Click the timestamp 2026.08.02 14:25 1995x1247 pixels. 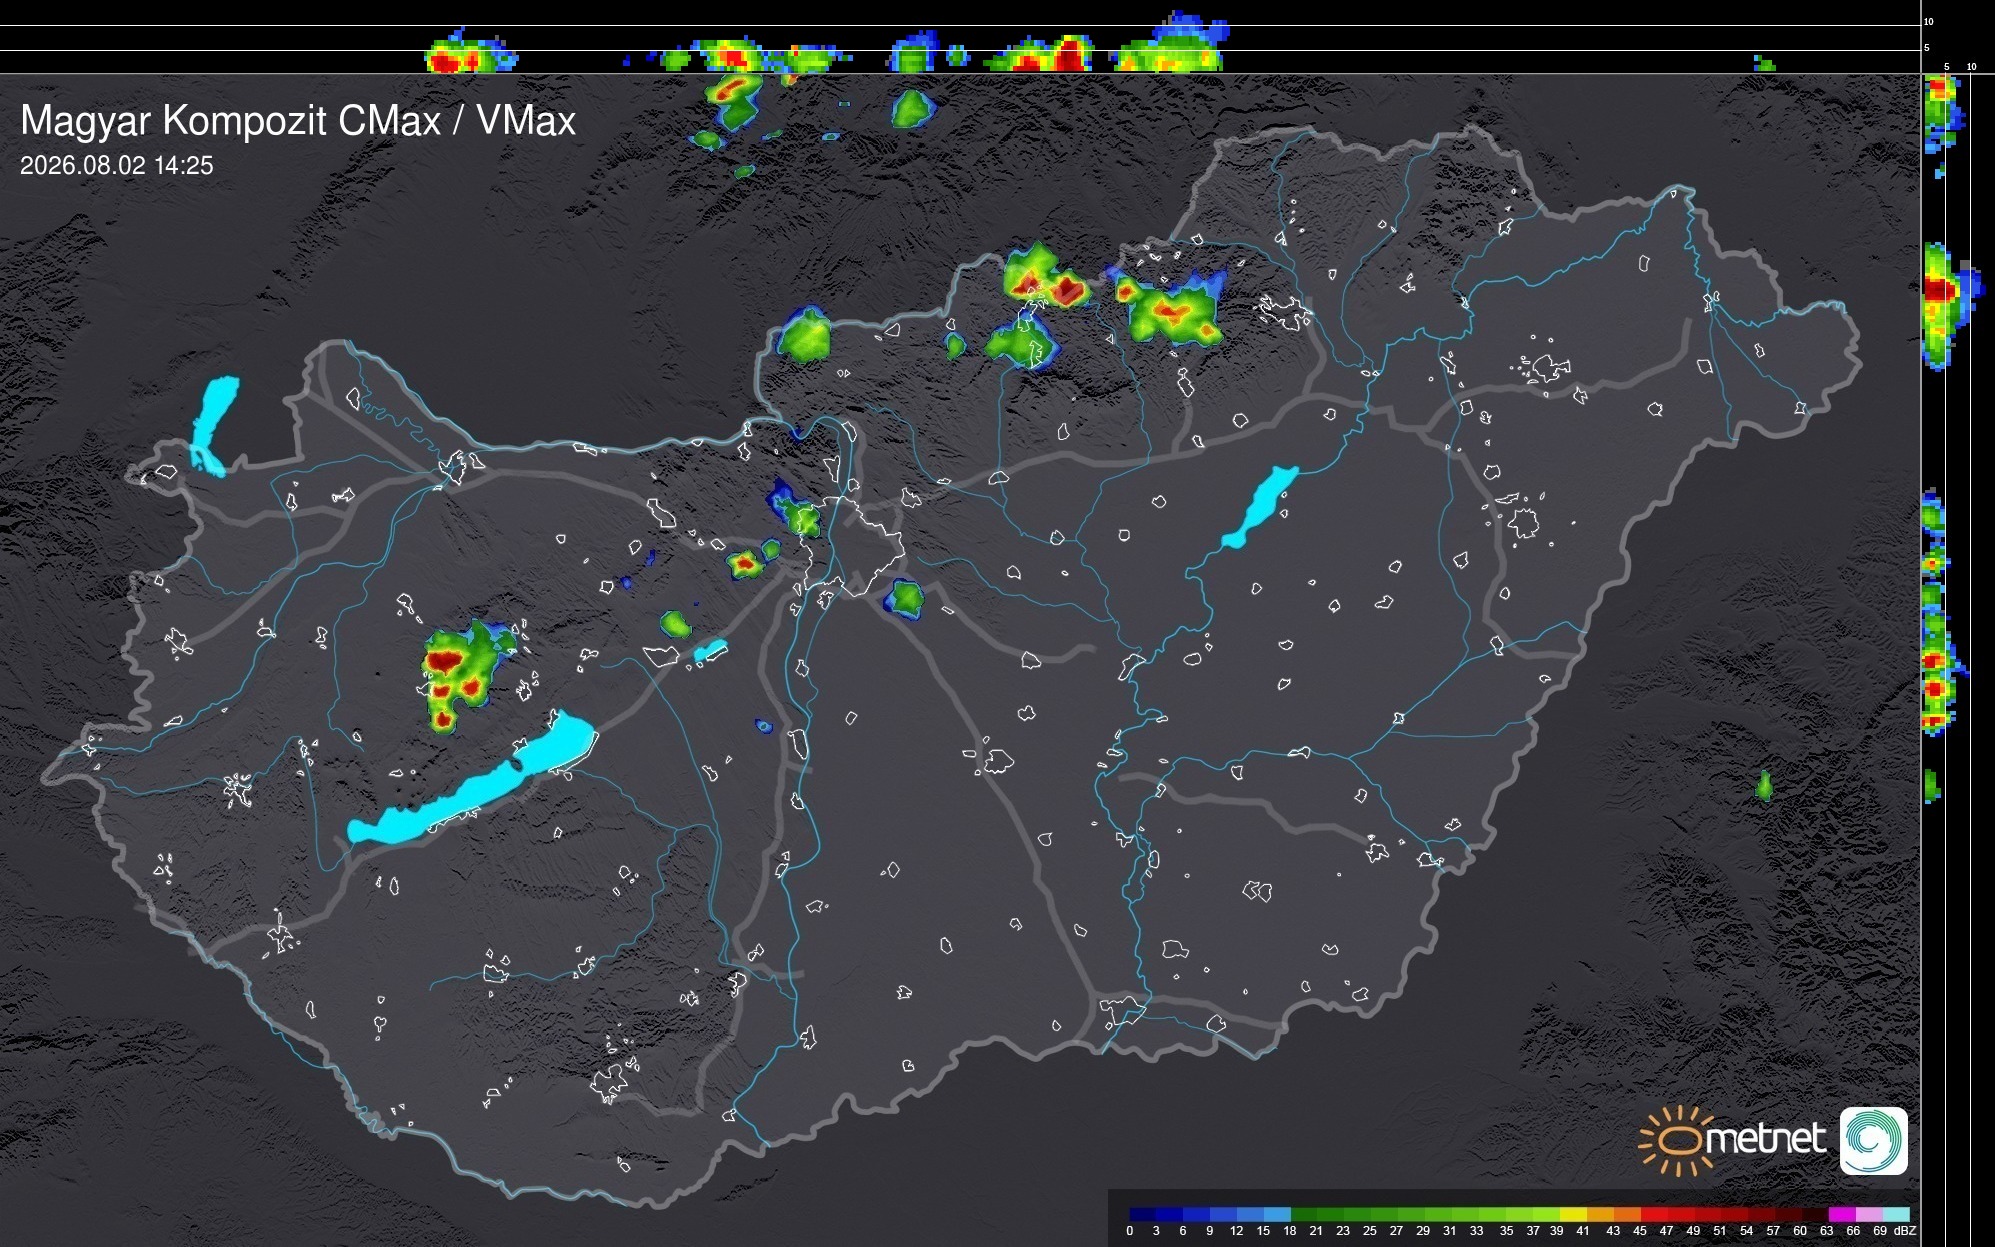pyautogui.click(x=117, y=166)
